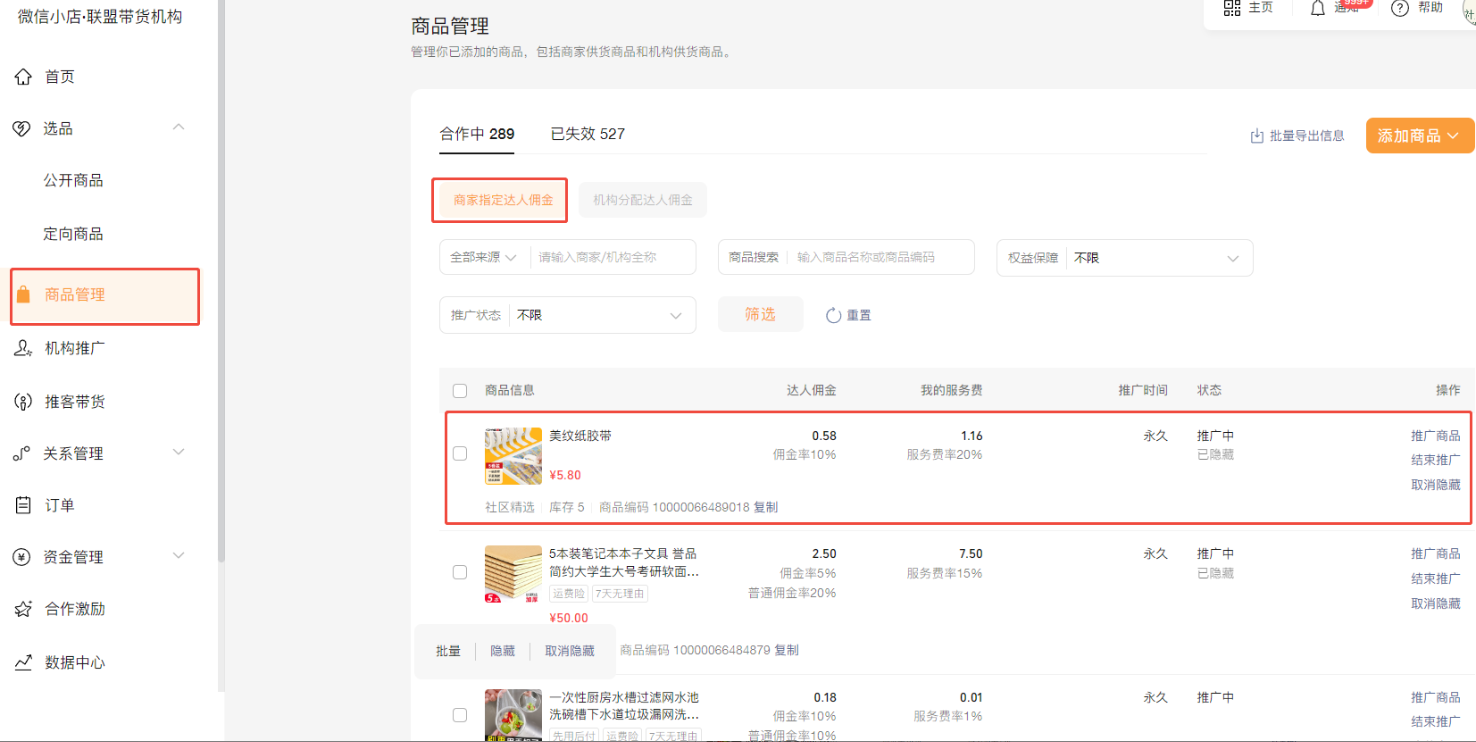
Task: Select the 机构分配达人佣金 tab
Action: (642, 200)
